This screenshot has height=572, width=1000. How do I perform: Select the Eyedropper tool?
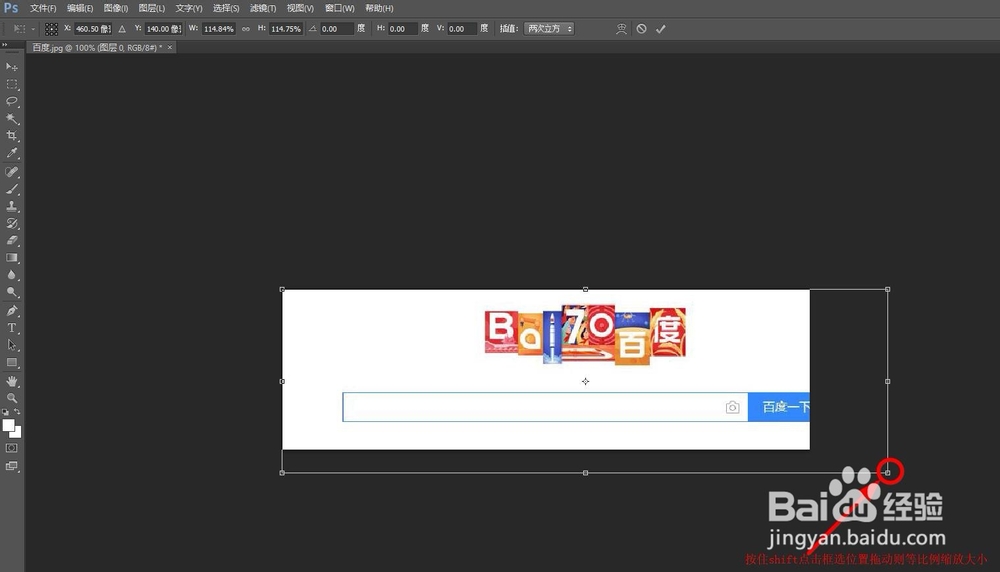(11, 153)
